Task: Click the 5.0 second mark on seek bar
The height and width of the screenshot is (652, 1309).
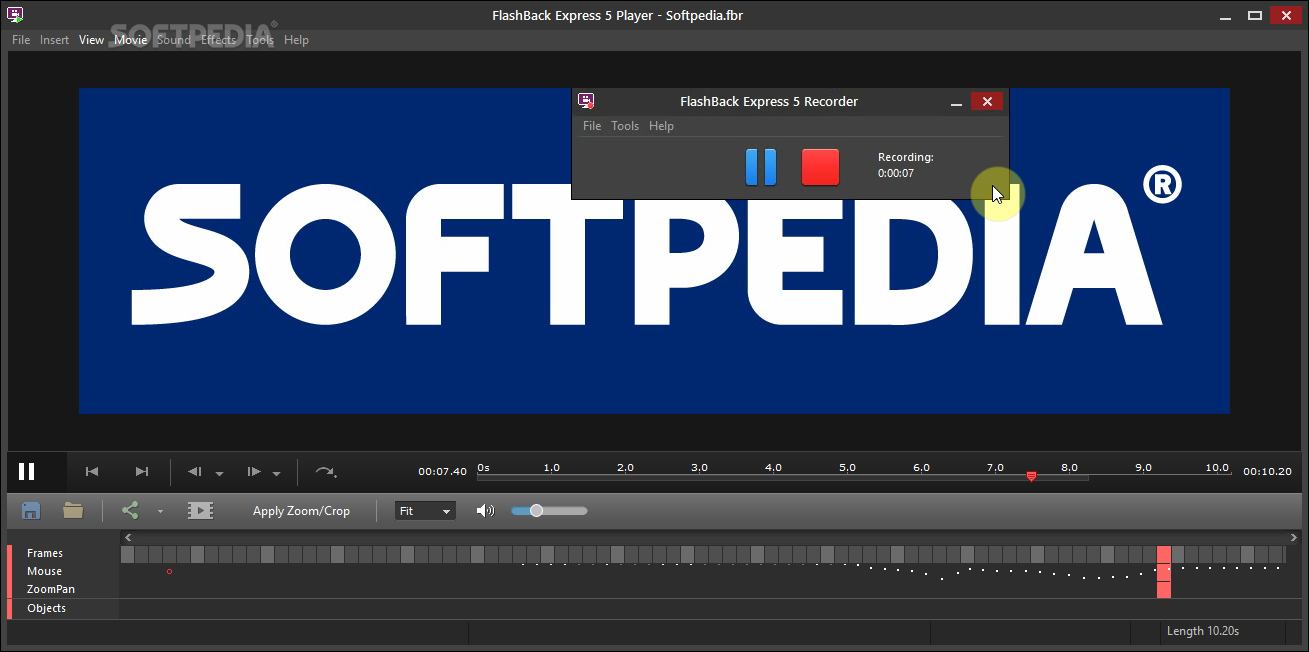Action: [x=847, y=468]
